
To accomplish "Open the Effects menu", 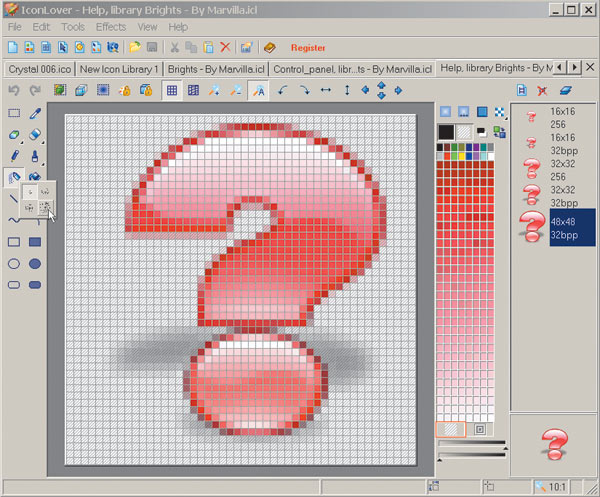I will (111, 27).
